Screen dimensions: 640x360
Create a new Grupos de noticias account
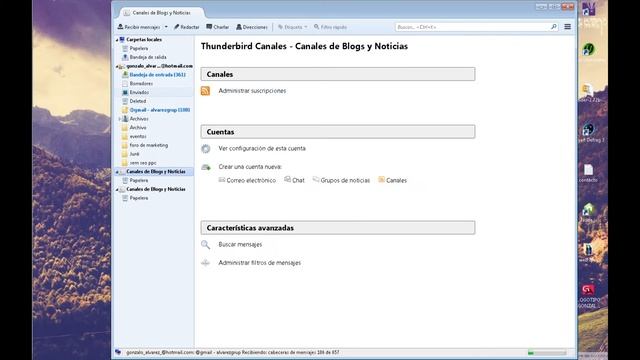tap(341, 180)
